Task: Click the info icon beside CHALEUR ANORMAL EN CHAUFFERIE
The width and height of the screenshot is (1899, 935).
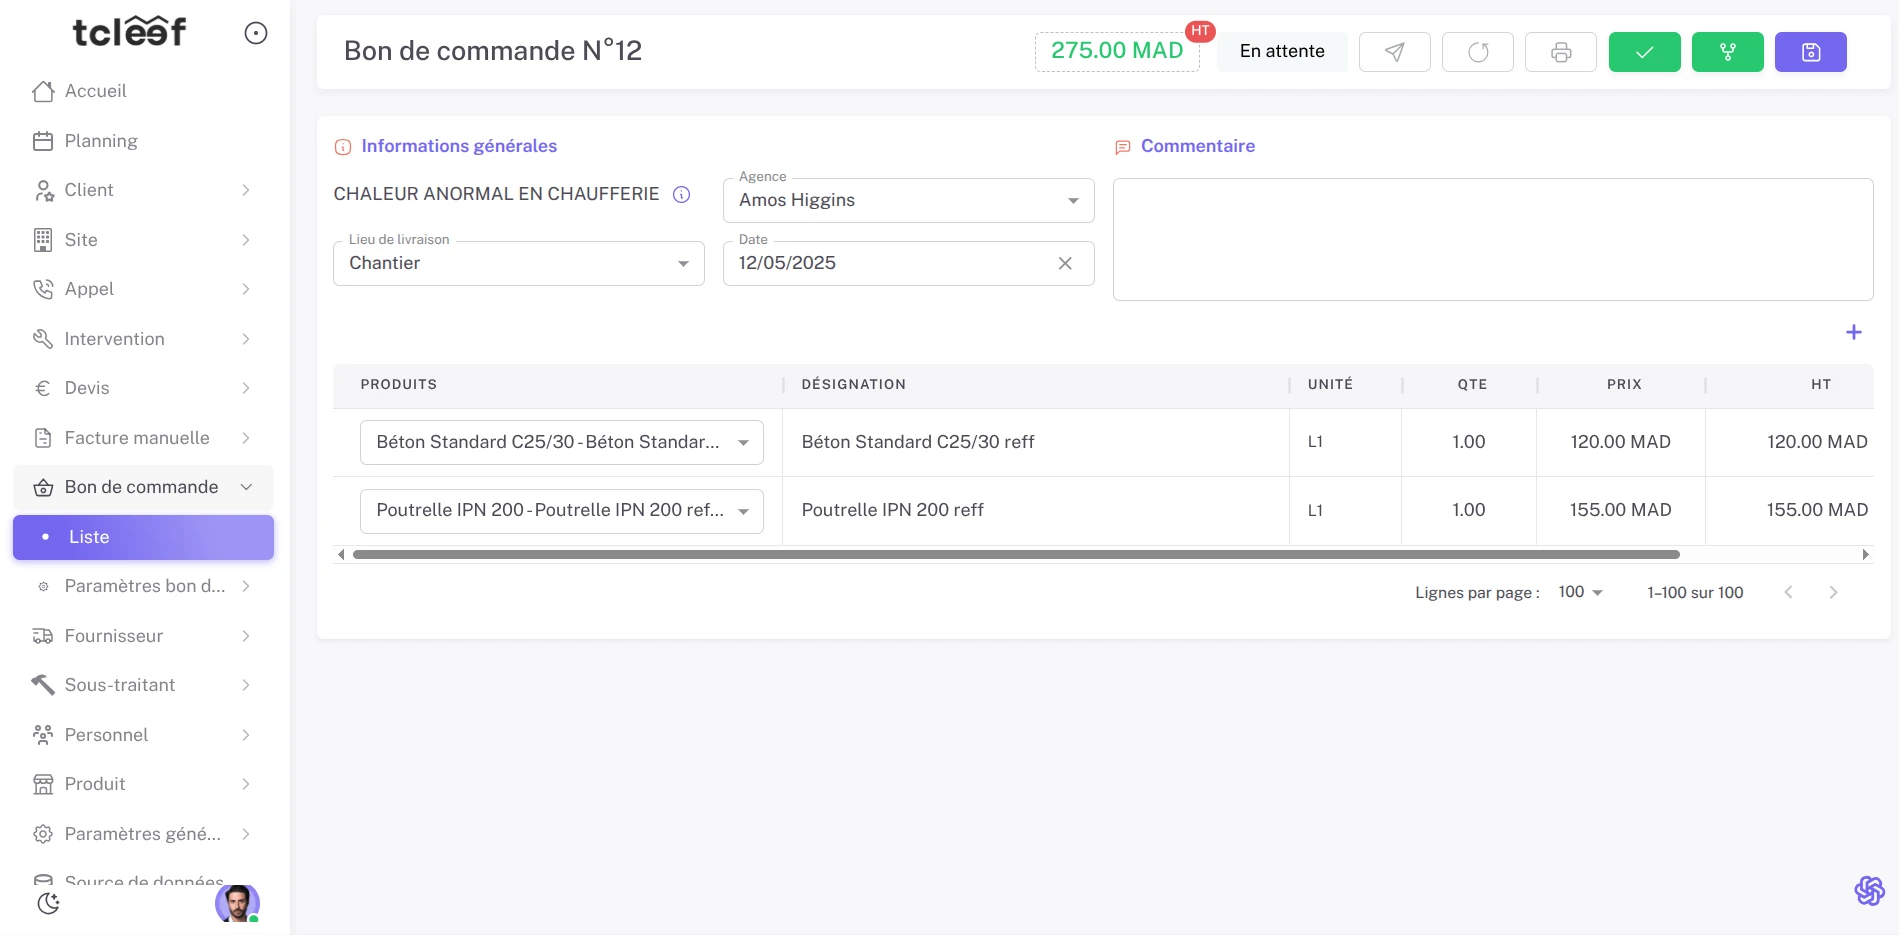Action: click(681, 194)
